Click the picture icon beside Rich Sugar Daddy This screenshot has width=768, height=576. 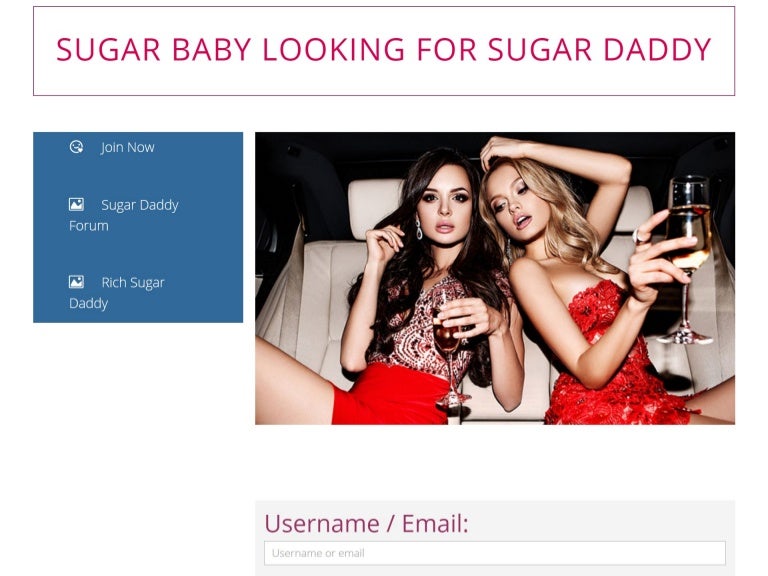76,282
